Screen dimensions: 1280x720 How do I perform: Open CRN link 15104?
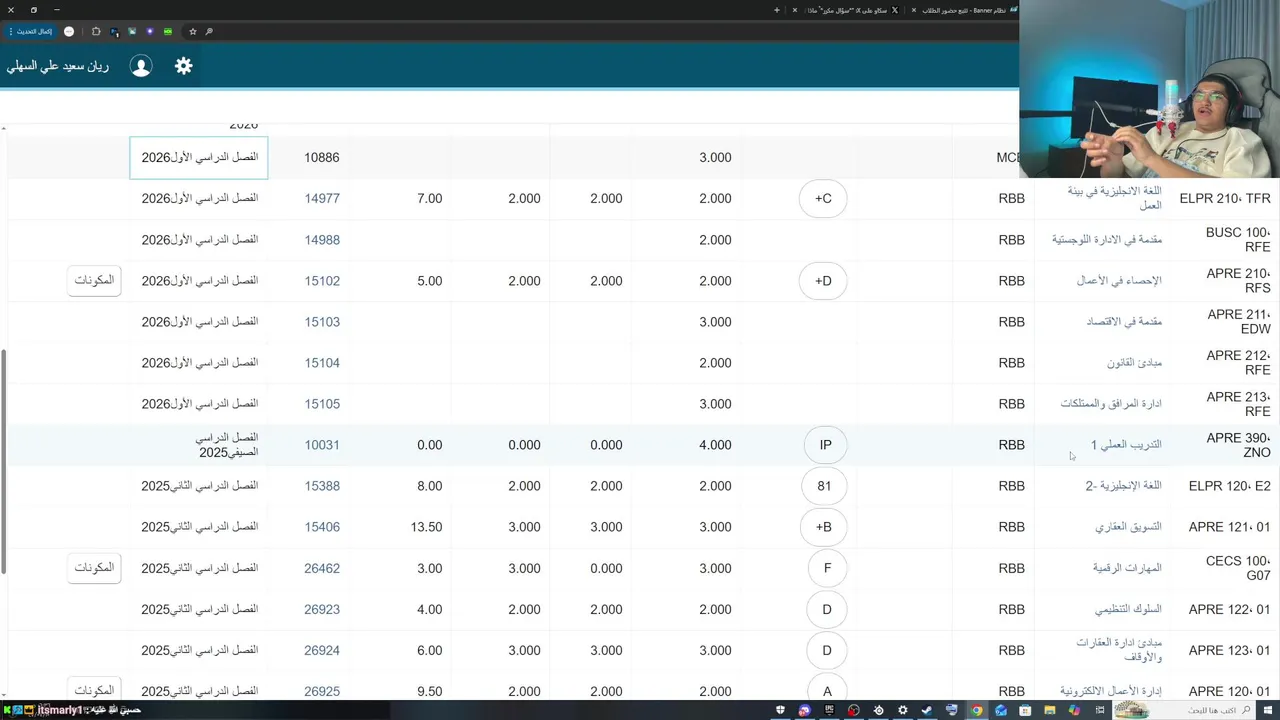click(322, 363)
